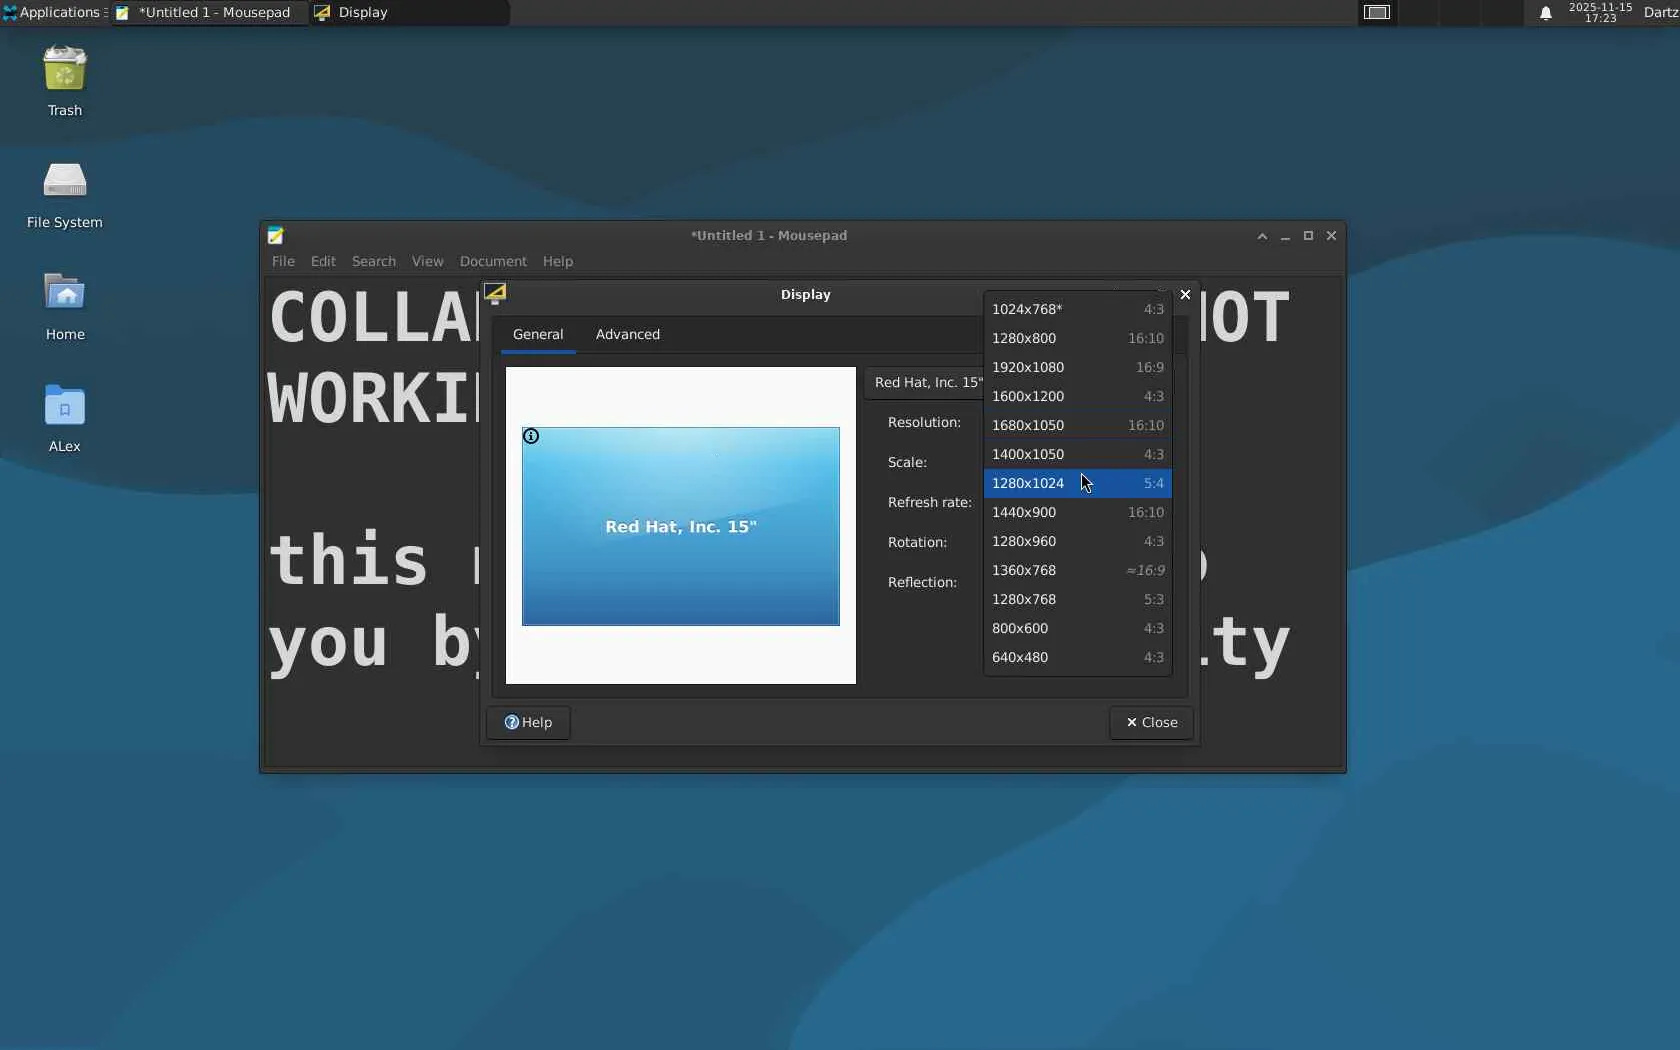1680x1050 pixels.
Task: Click the identify badge on the monitor preview
Action: 531,436
